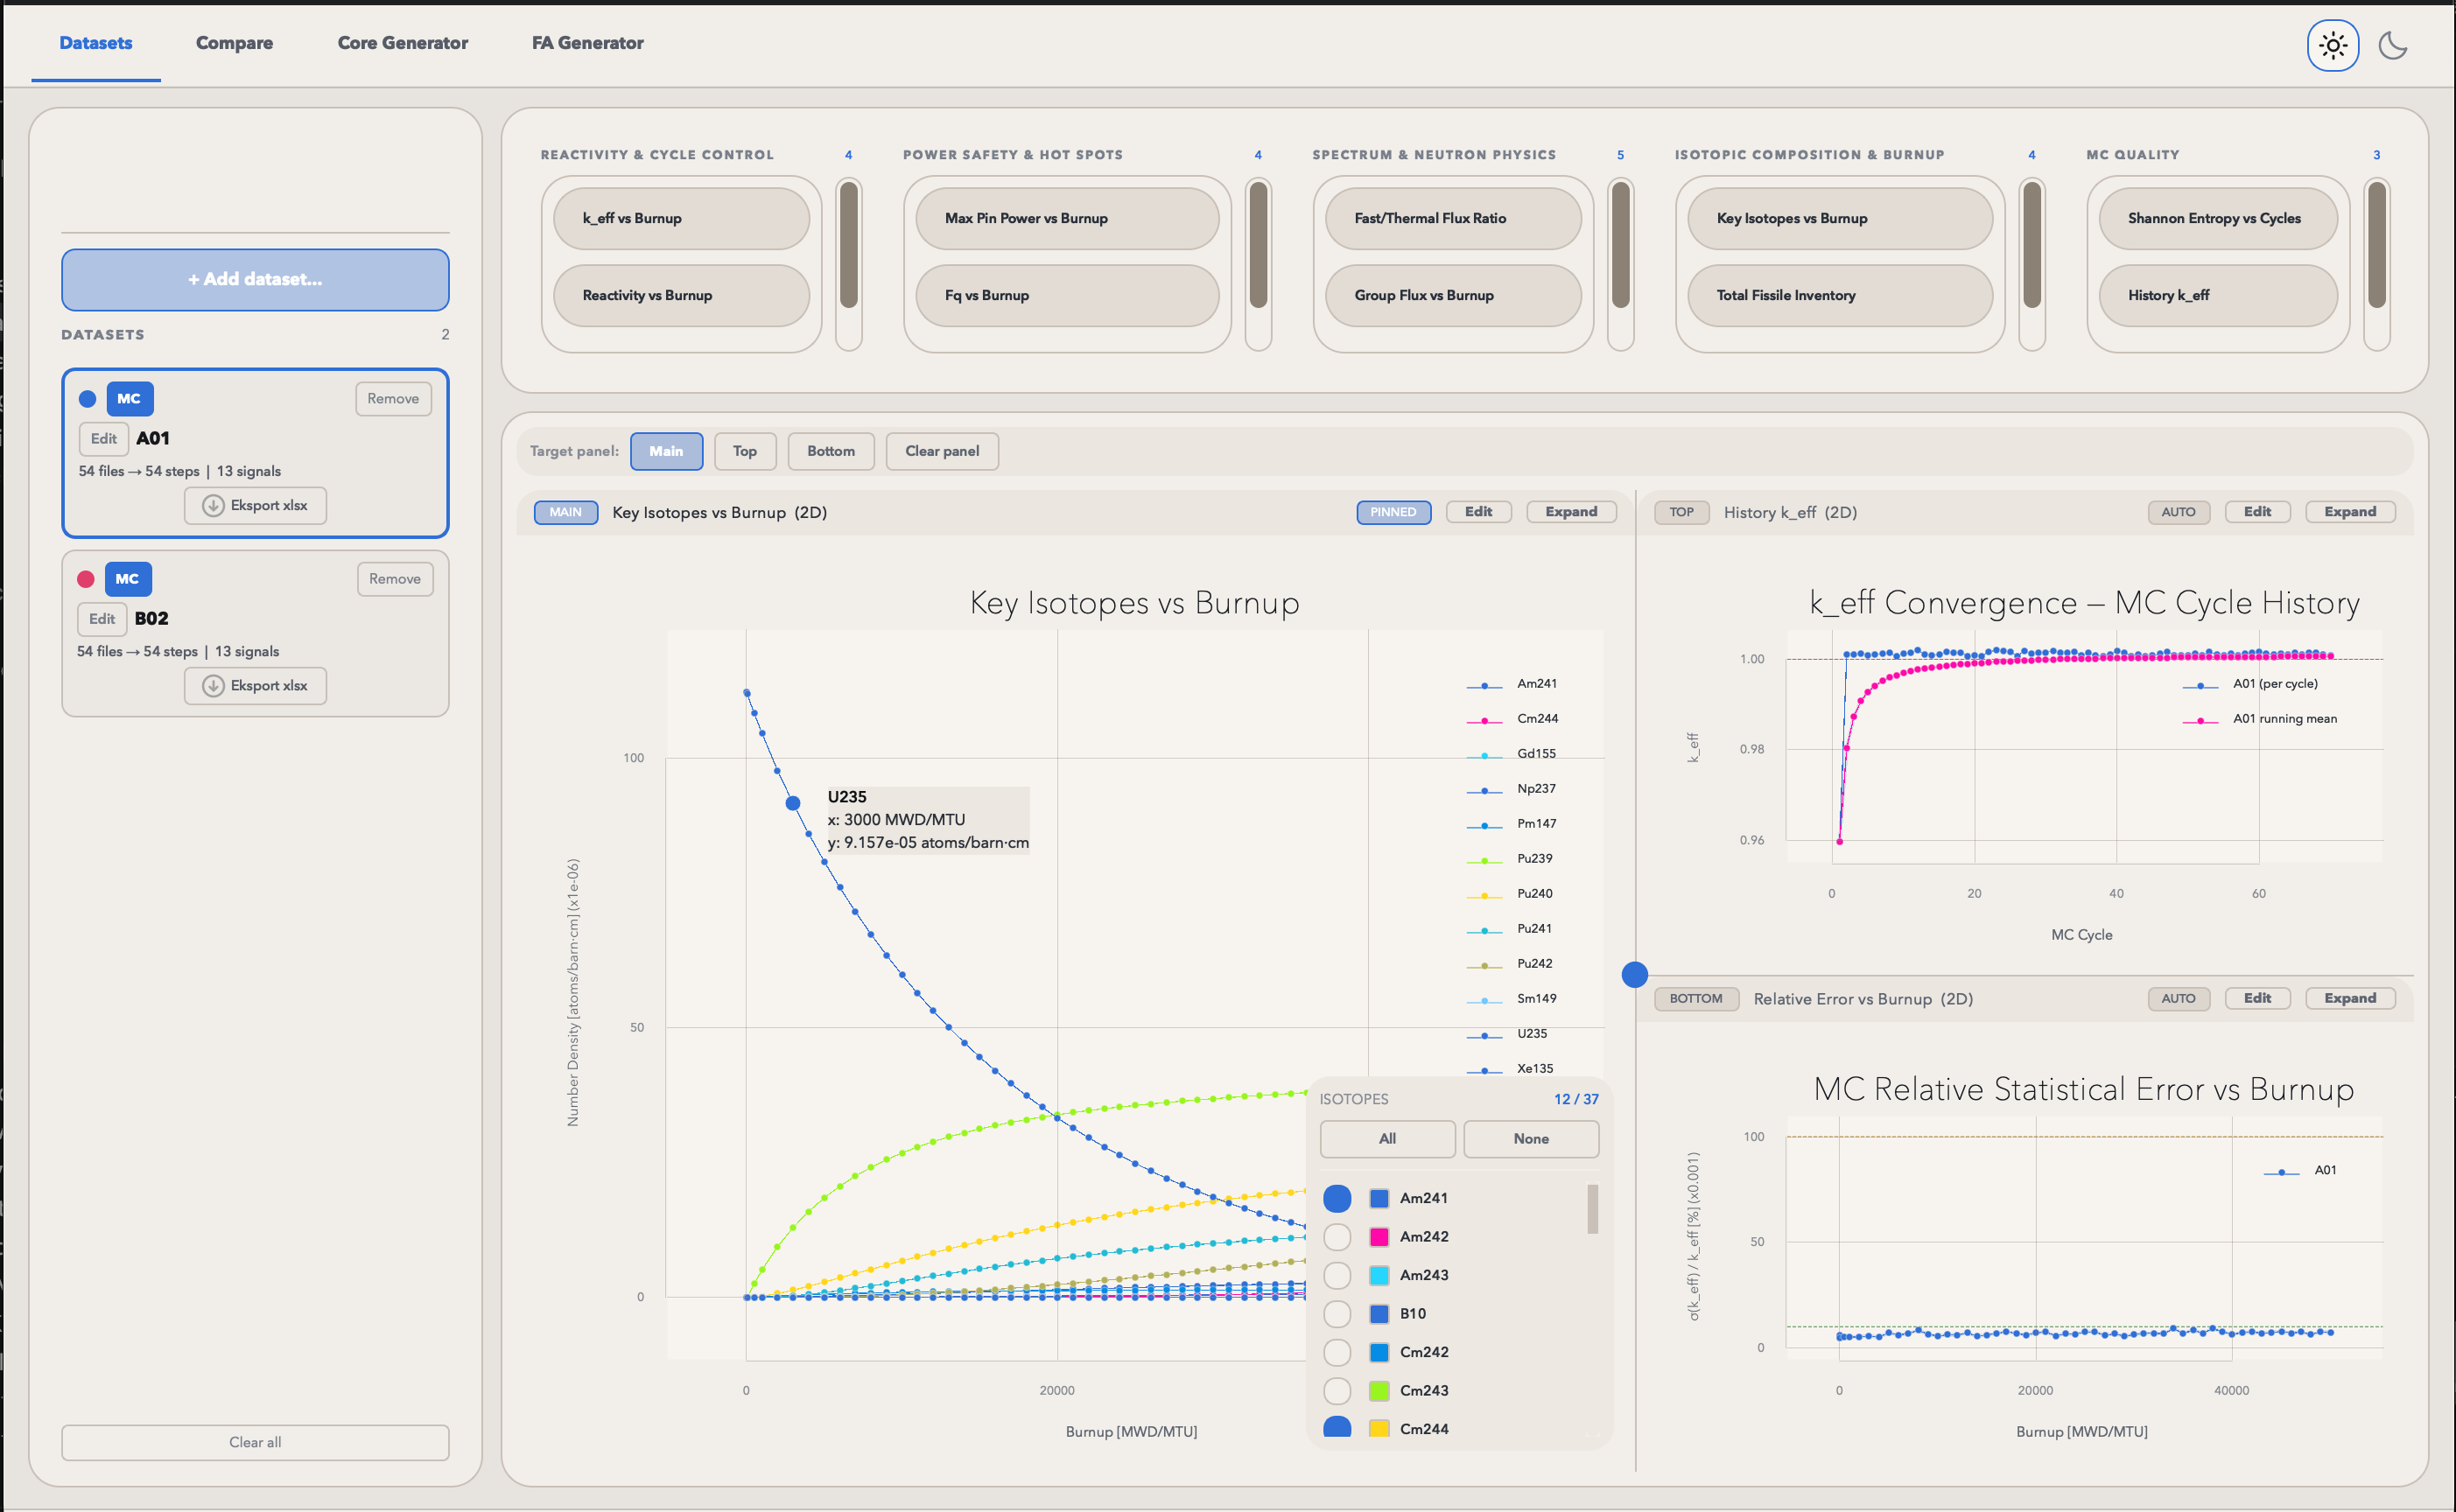Click Eksport xlsx download icon for A01
The width and height of the screenshot is (2456, 1512).
(x=213, y=505)
